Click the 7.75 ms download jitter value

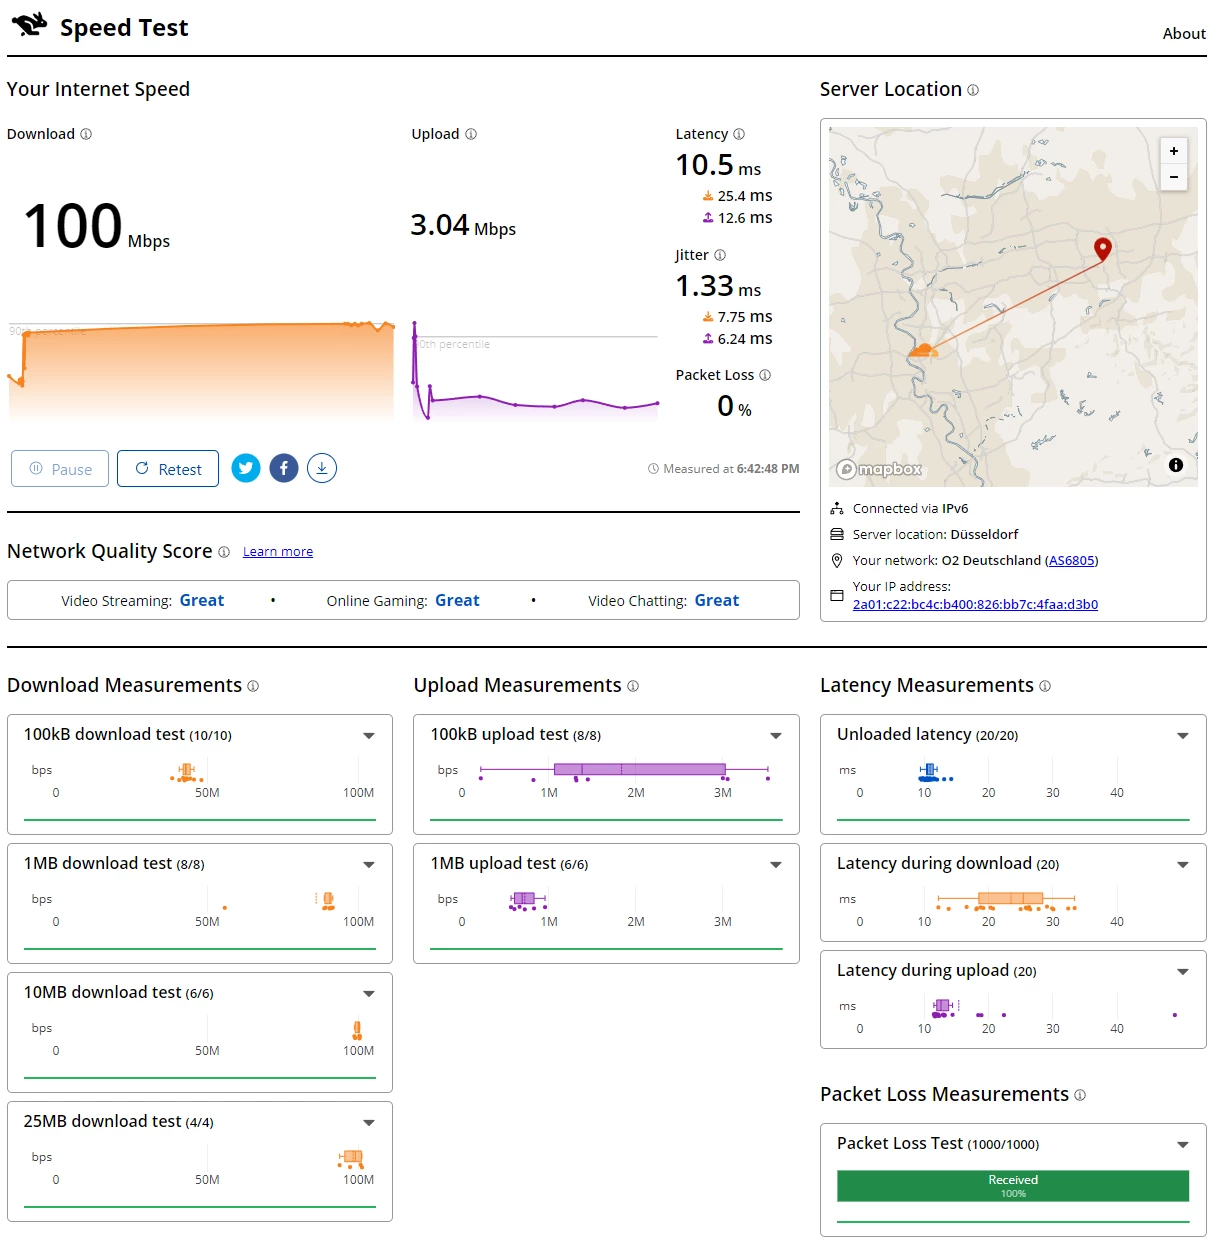click(738, 317)
